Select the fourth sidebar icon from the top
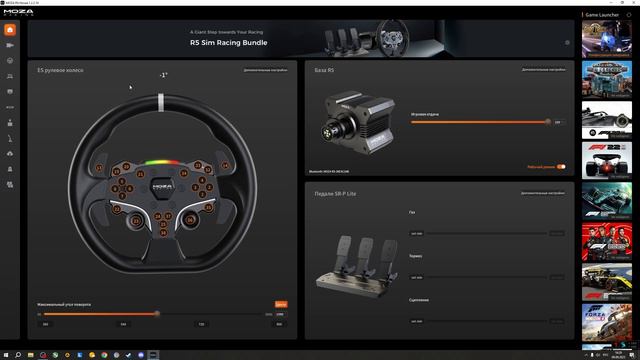 10,76
